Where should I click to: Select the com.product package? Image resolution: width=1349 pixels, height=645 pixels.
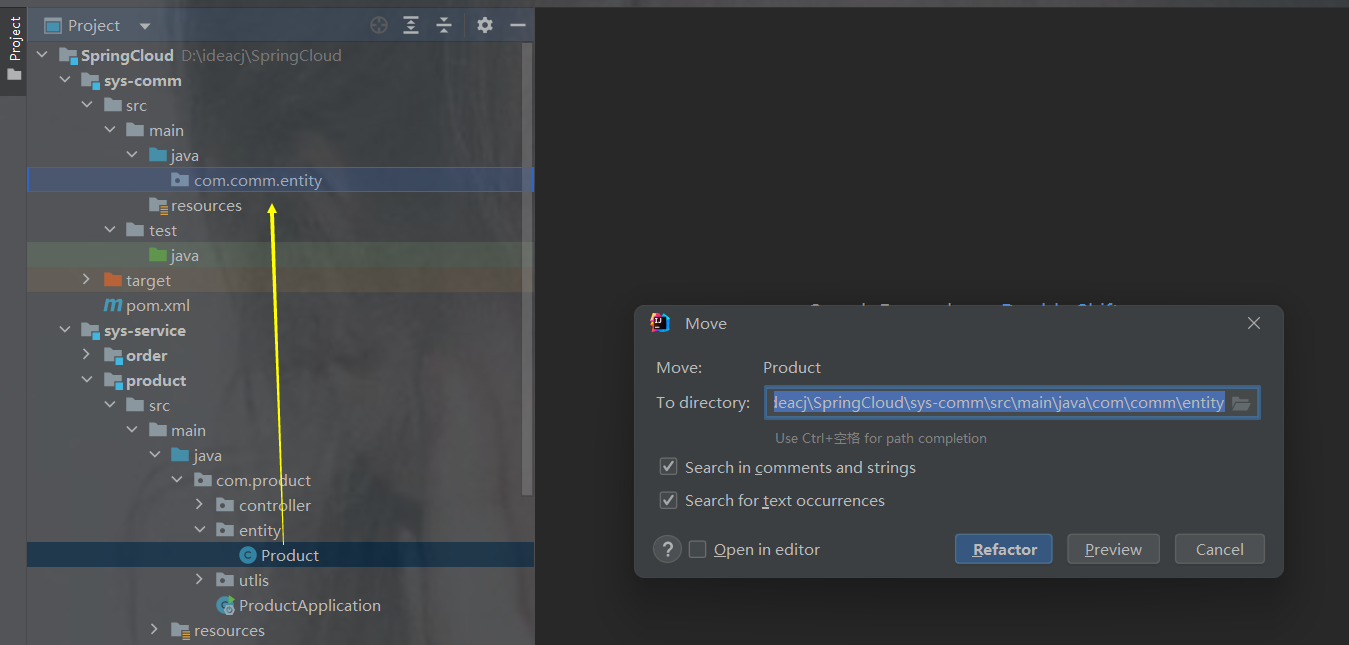pyautogui.click(x=263, y=481)
